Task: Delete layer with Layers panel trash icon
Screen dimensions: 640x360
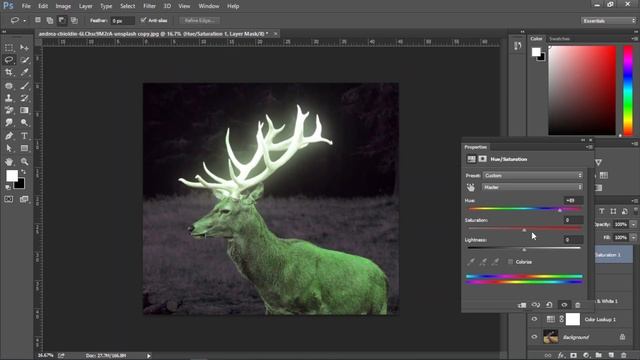Action: coord(624,356)
